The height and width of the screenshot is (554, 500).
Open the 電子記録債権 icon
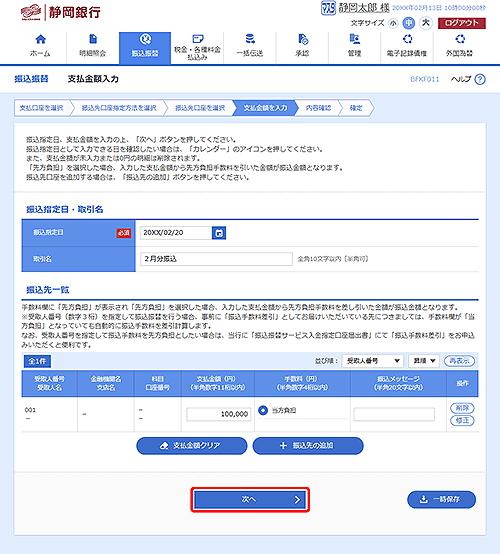click(407, 39)
